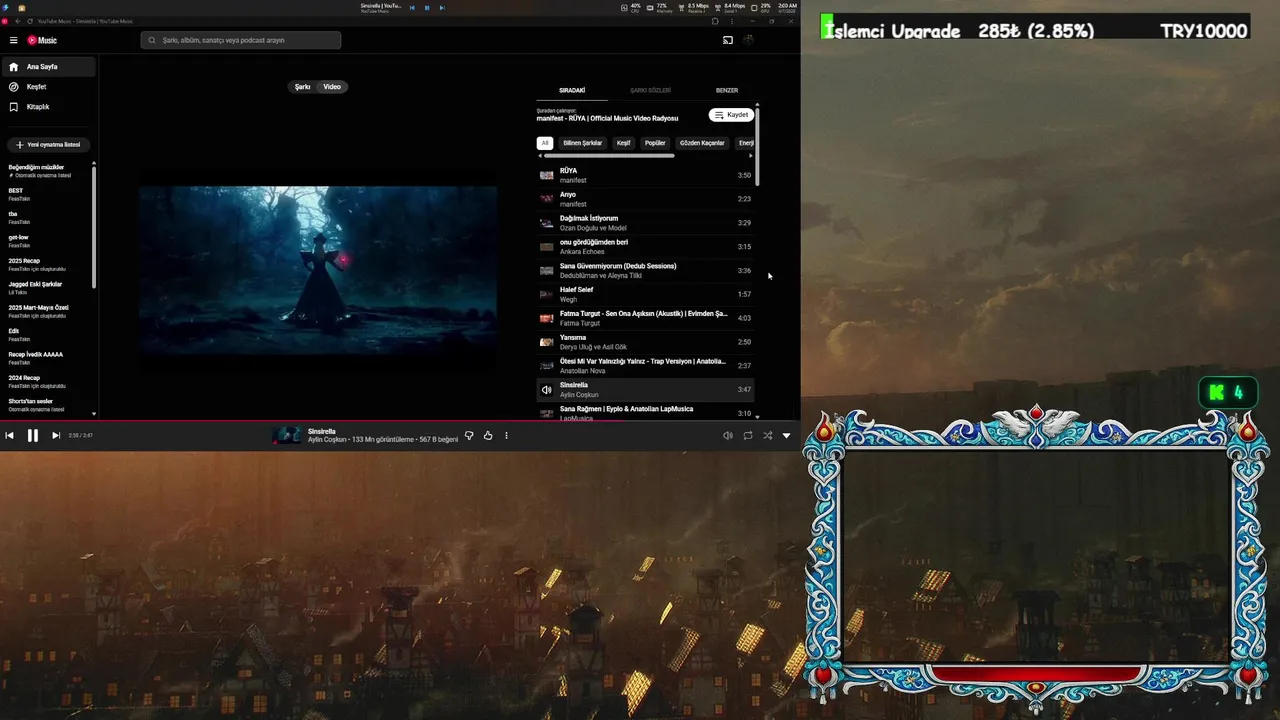Skip to next track in player bar
This screenshot has width=1280, height=720.
[x=56, y=435]
